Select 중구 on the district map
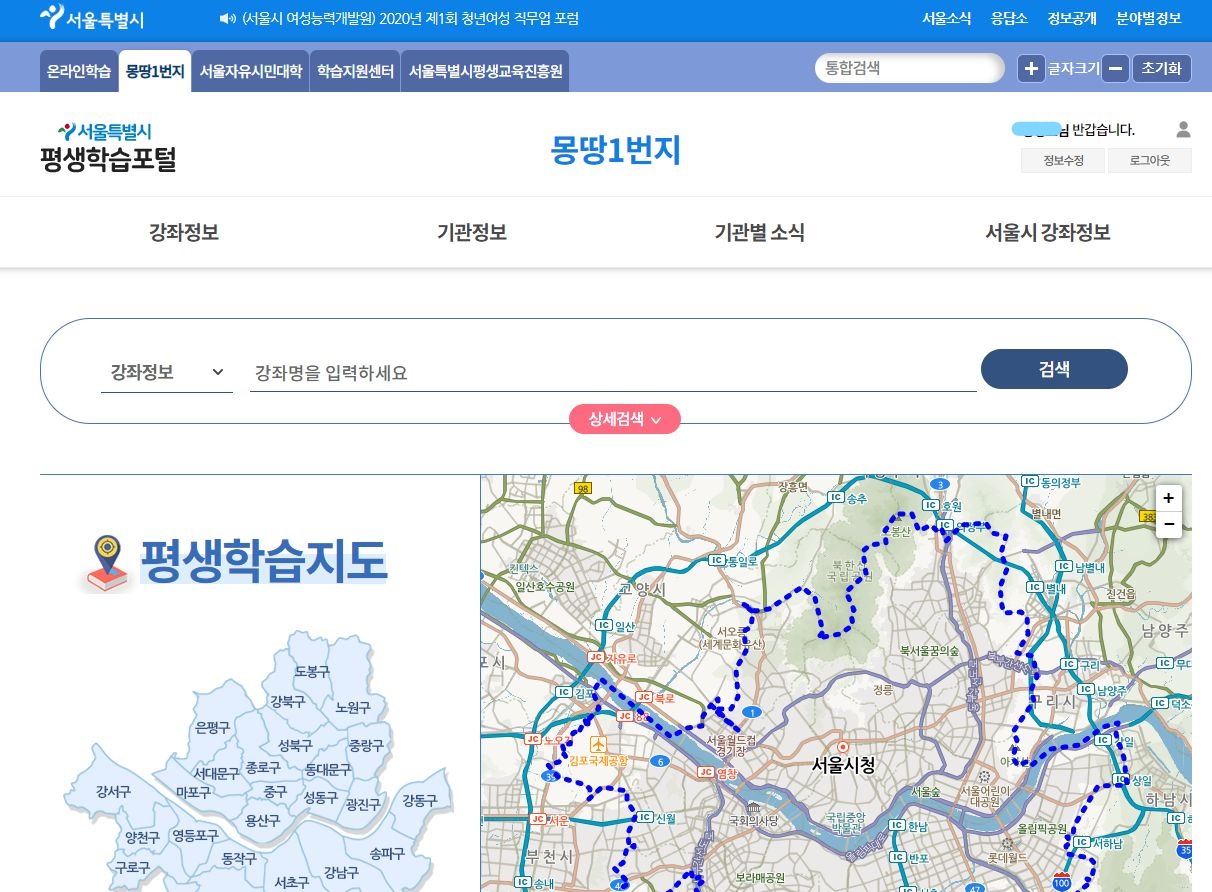Image resolution: width=1212 pixels, height=892 pixels. point(275,791)
